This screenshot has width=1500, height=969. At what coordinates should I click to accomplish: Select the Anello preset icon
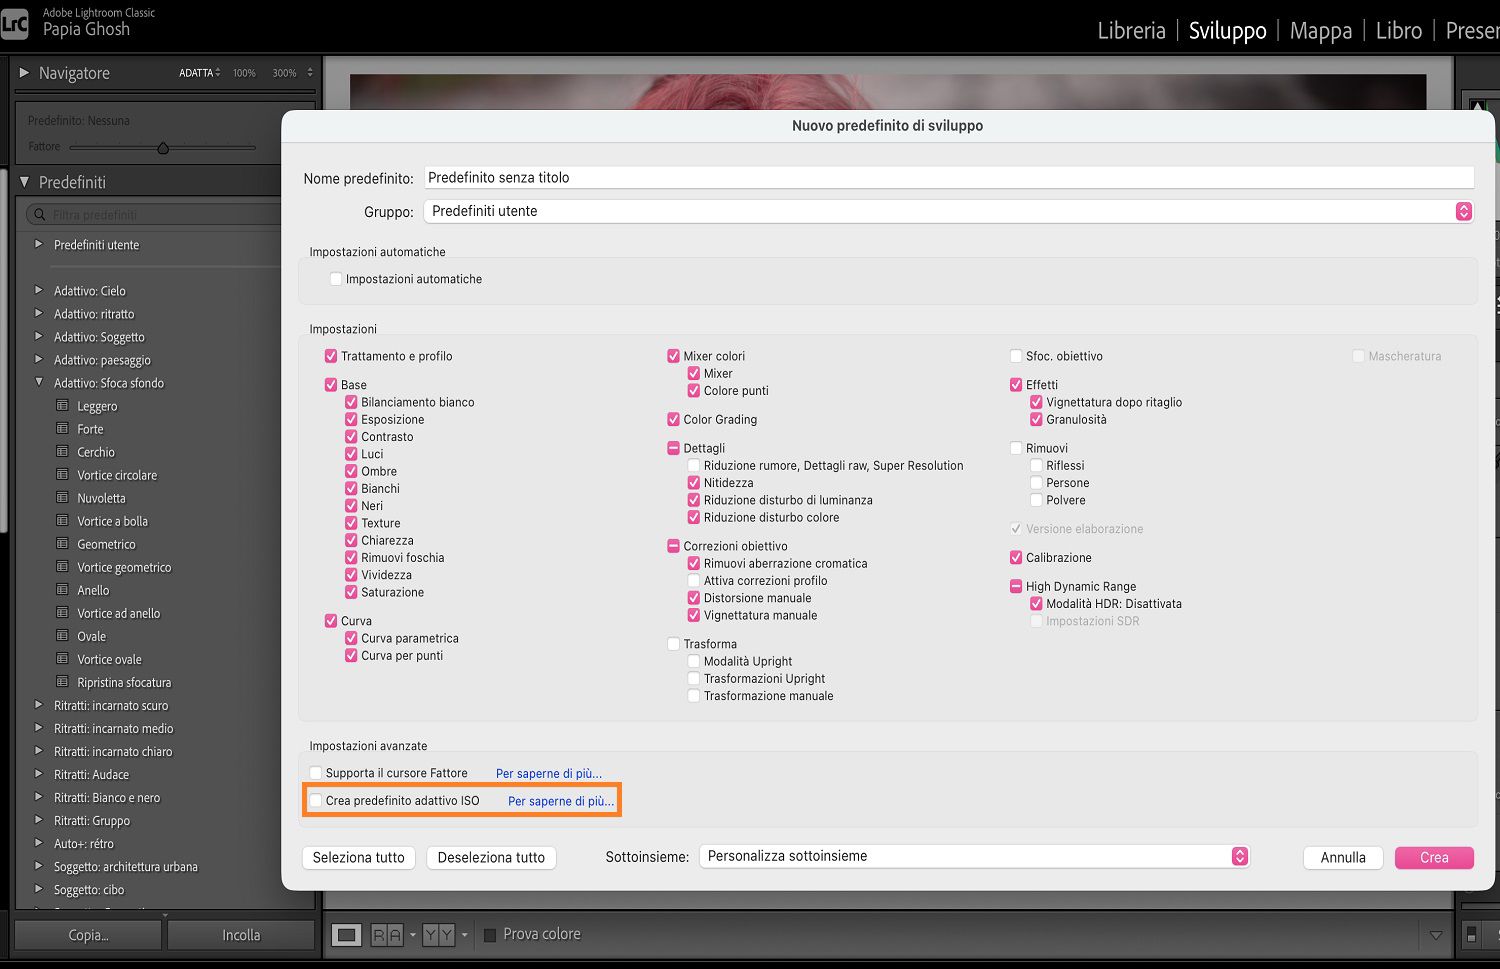click(x=62, y=590)
